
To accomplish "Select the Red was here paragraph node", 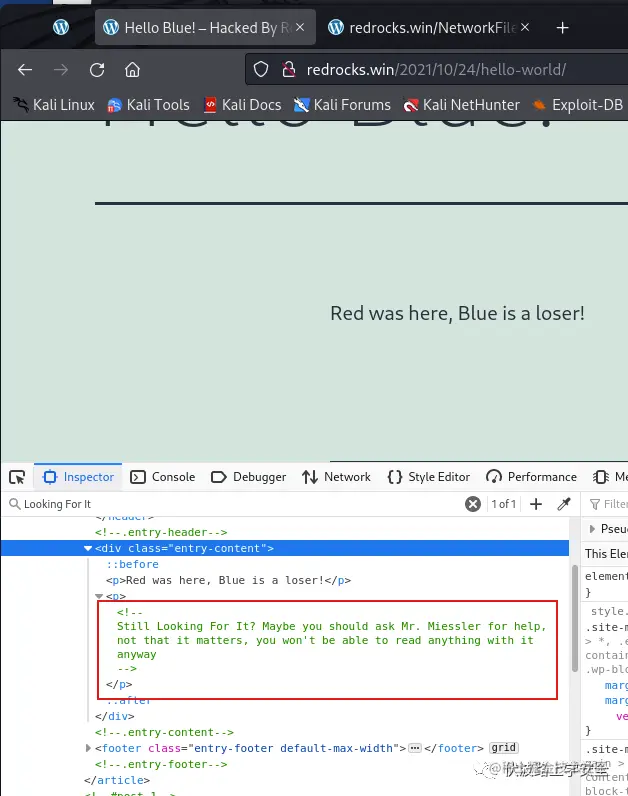I will pos(228,580).
